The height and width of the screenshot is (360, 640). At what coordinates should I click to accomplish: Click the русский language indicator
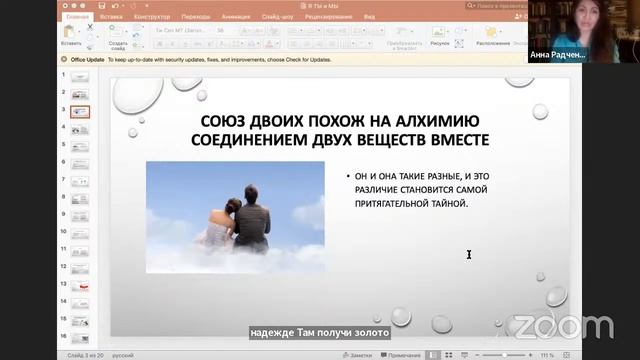(x=123, y=355)
